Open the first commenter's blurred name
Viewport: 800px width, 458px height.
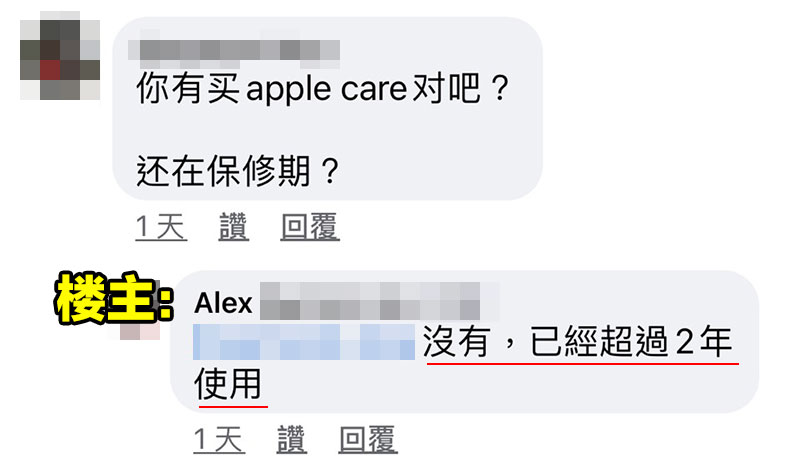tap(234, 49)
